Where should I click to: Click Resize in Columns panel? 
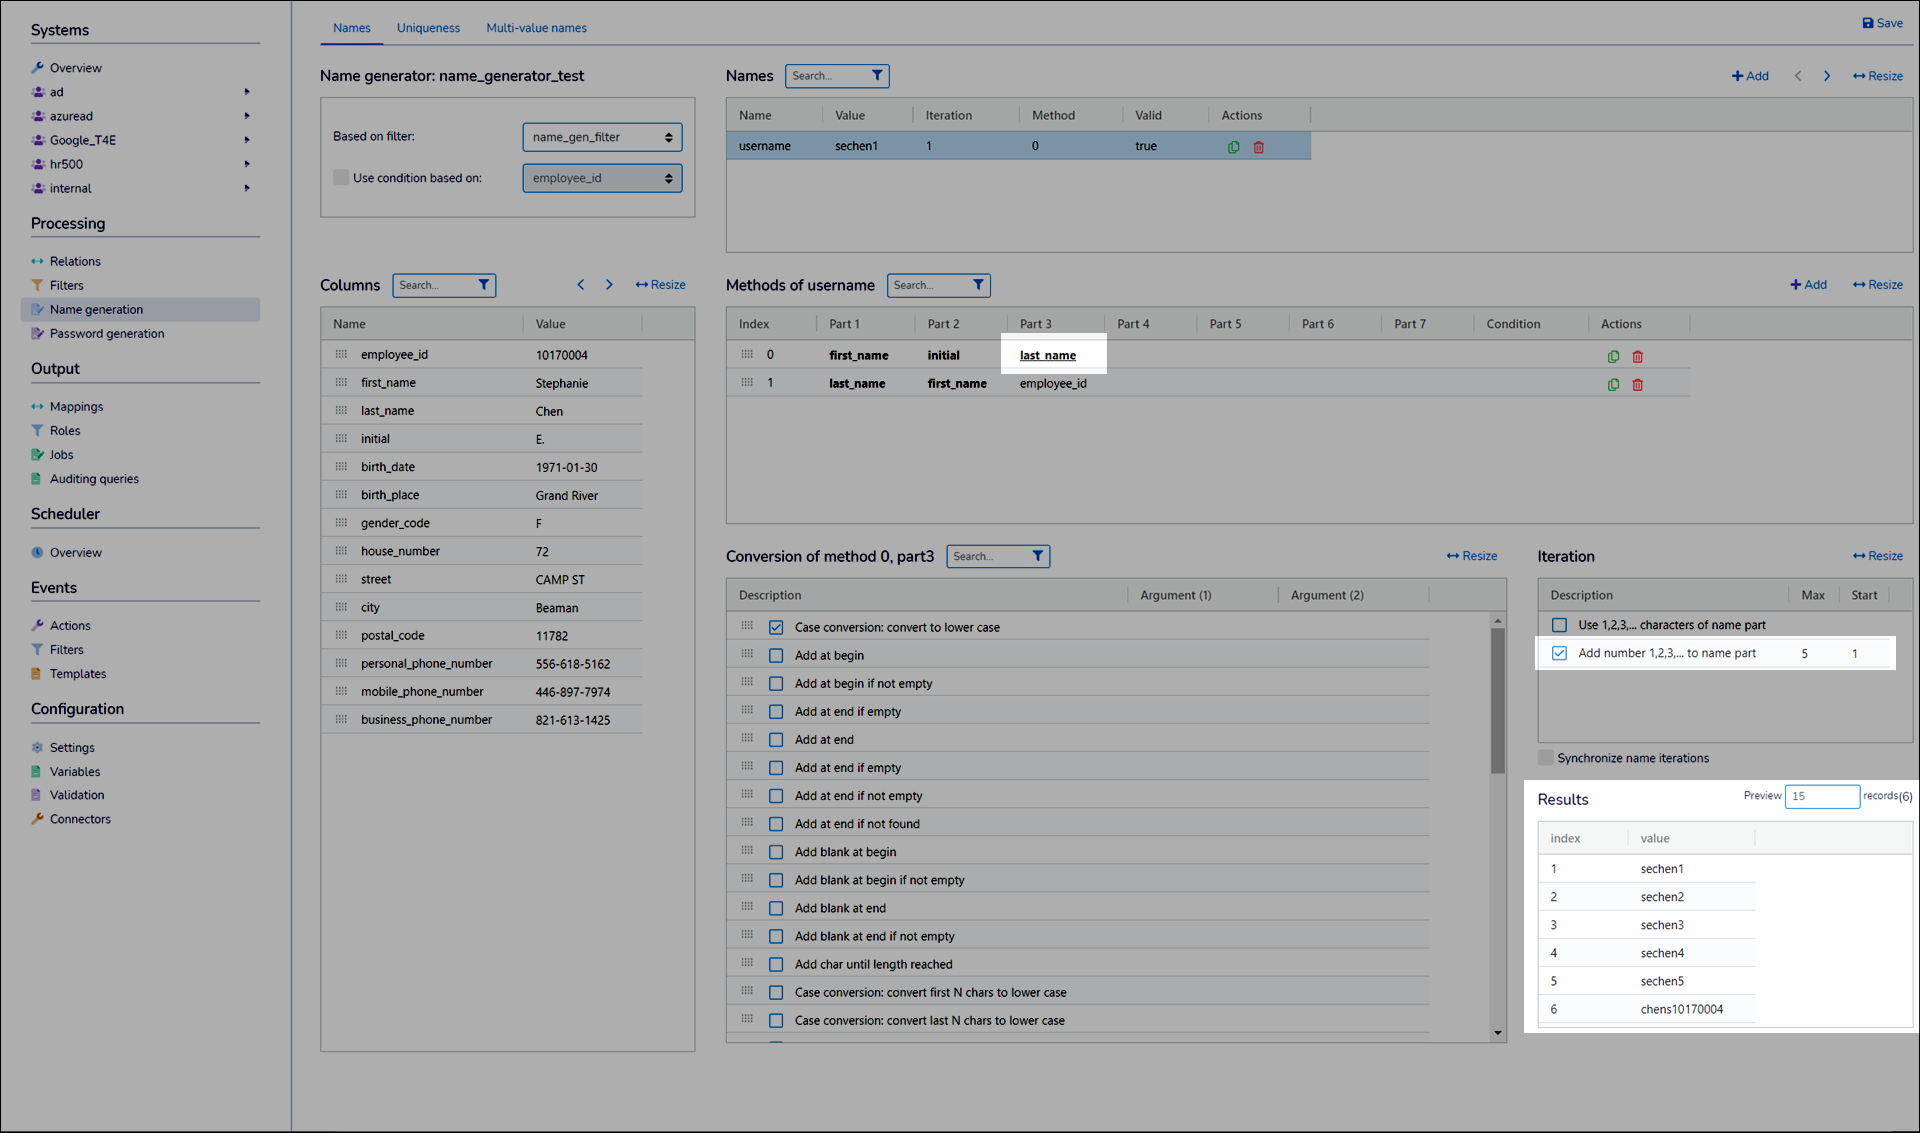[x=660, y=285]
